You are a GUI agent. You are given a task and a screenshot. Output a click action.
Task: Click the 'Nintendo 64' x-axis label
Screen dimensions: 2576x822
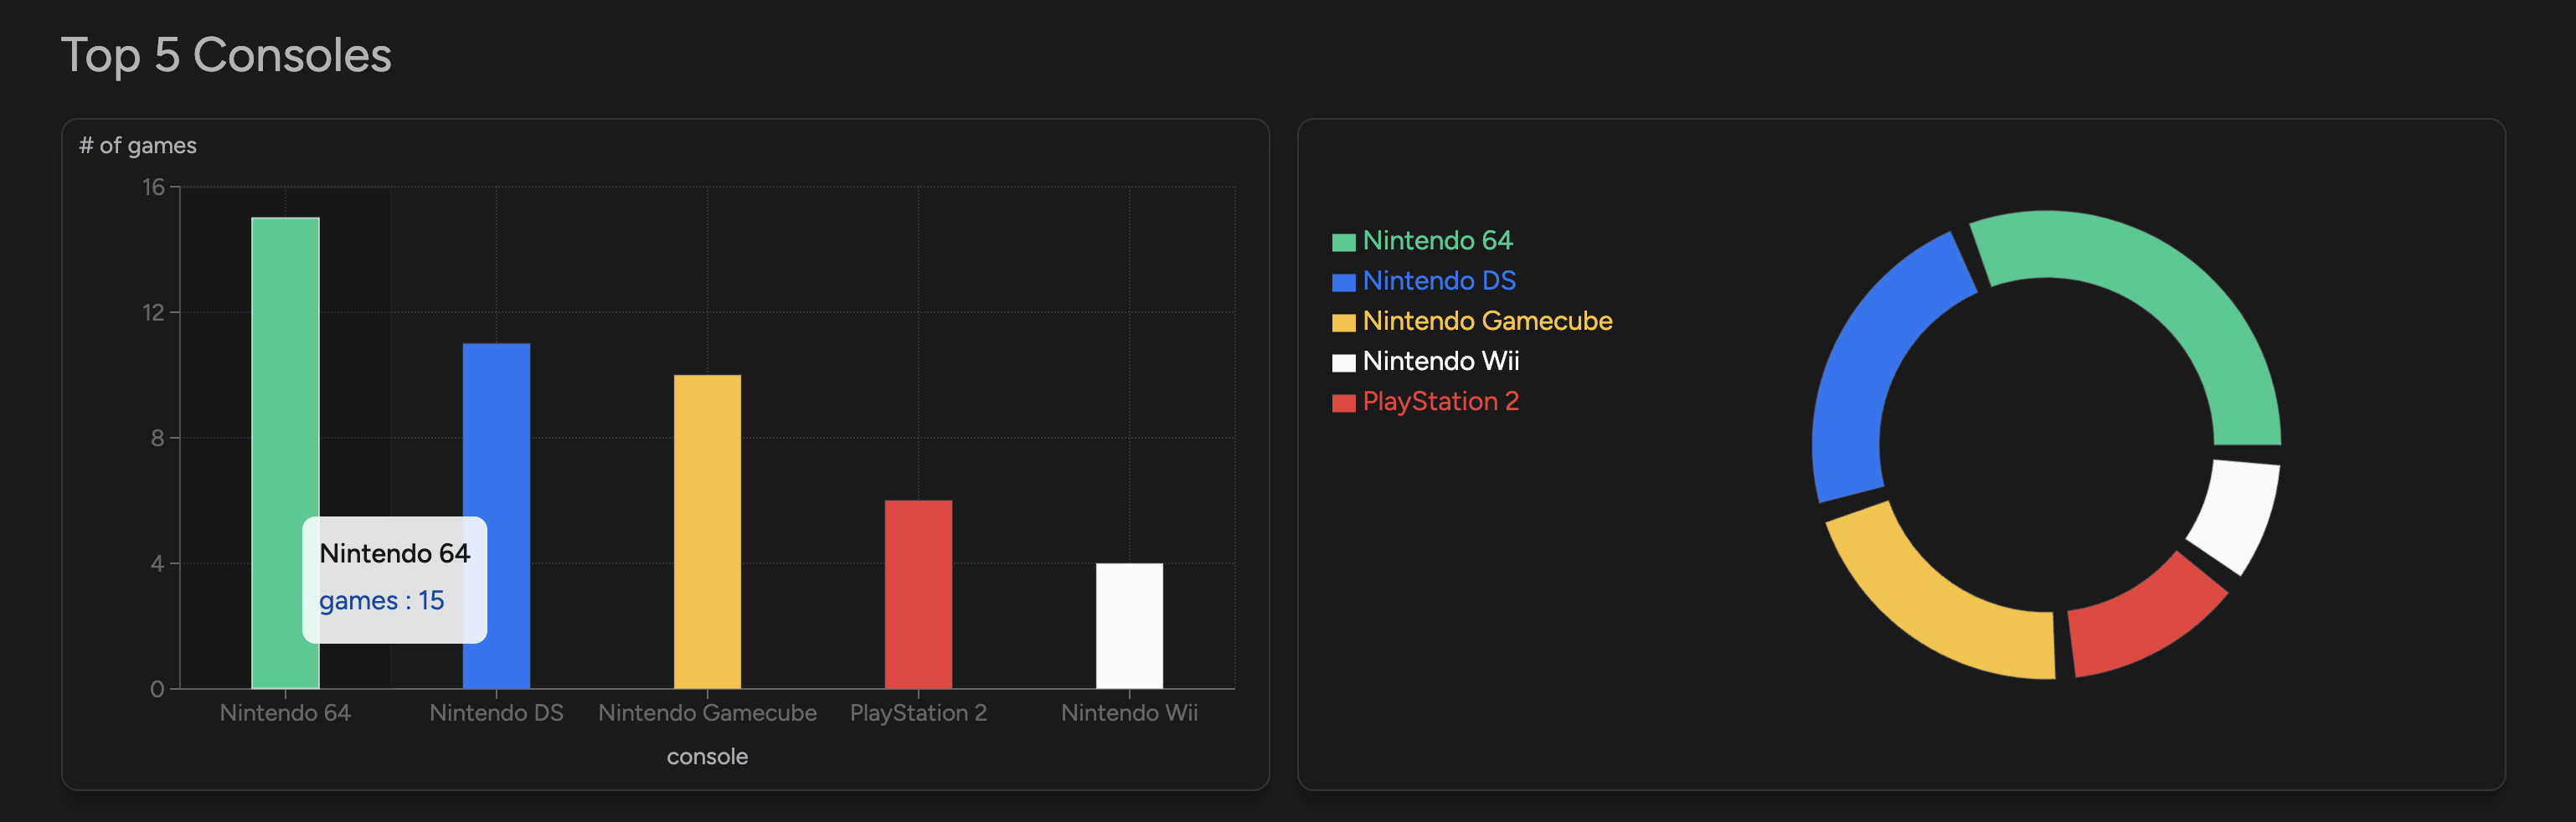[x=285, y=713]
